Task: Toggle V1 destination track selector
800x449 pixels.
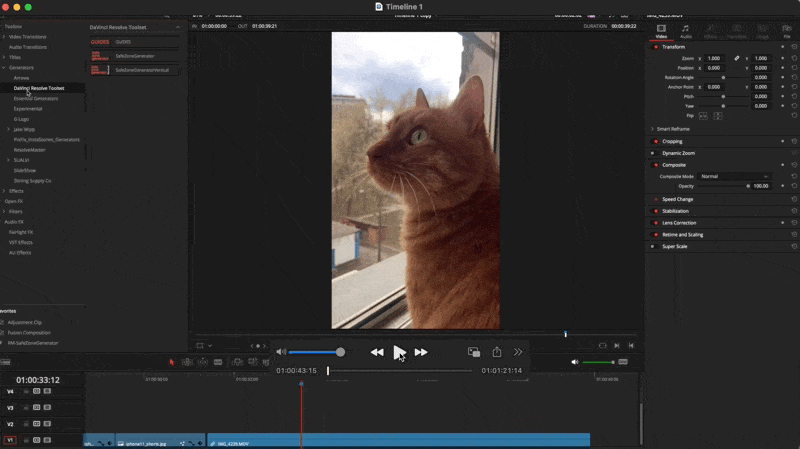Action: pos(10,440)
